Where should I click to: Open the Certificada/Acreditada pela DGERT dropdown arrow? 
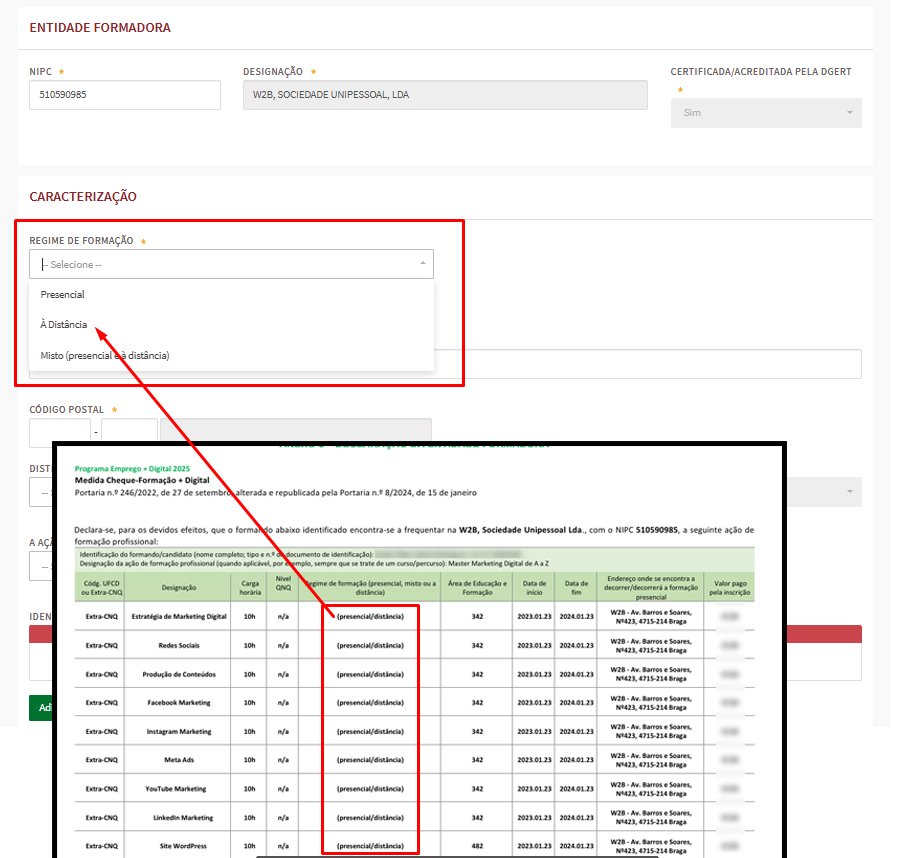850,113
